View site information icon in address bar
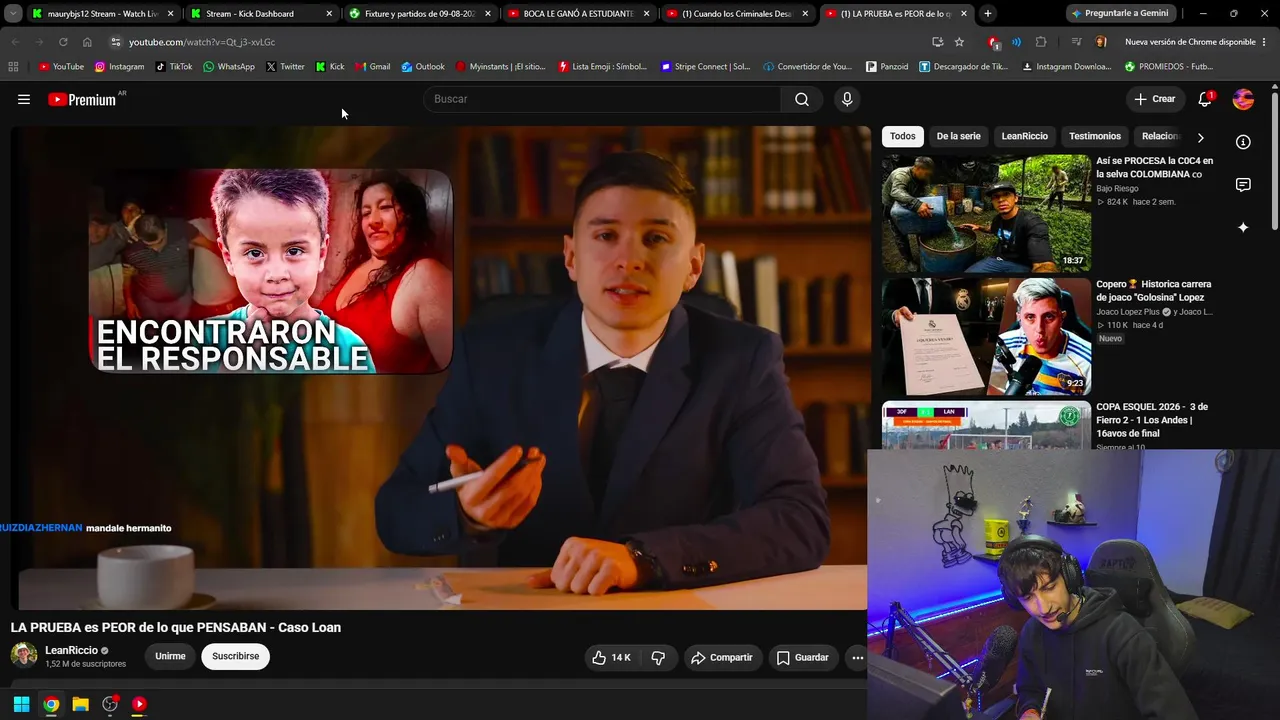Screen dimensions: 1280x720 115,42
